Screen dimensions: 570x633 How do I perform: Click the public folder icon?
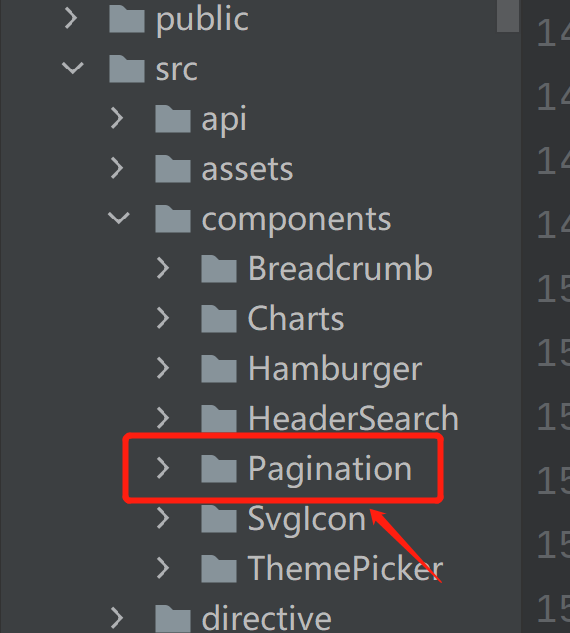[x=127, y=19]
